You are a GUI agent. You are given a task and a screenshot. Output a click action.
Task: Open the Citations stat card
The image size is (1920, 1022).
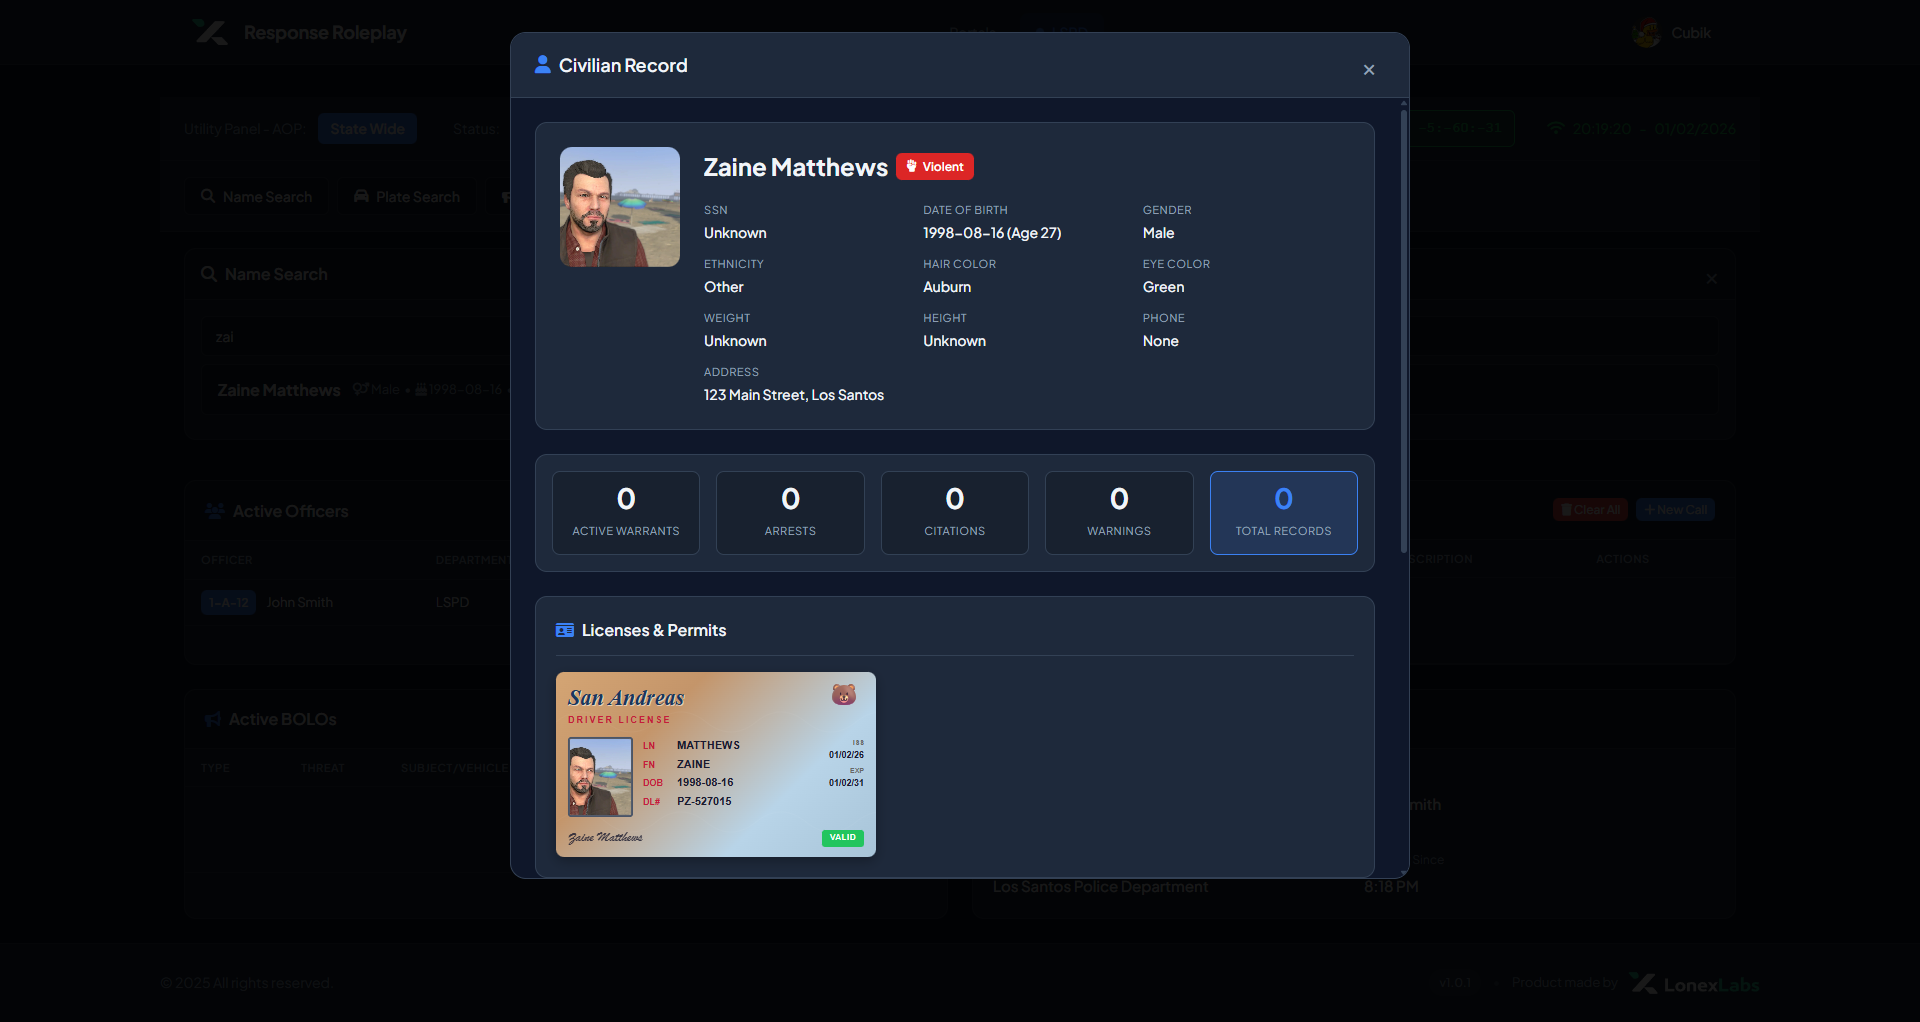pos(955,513)
